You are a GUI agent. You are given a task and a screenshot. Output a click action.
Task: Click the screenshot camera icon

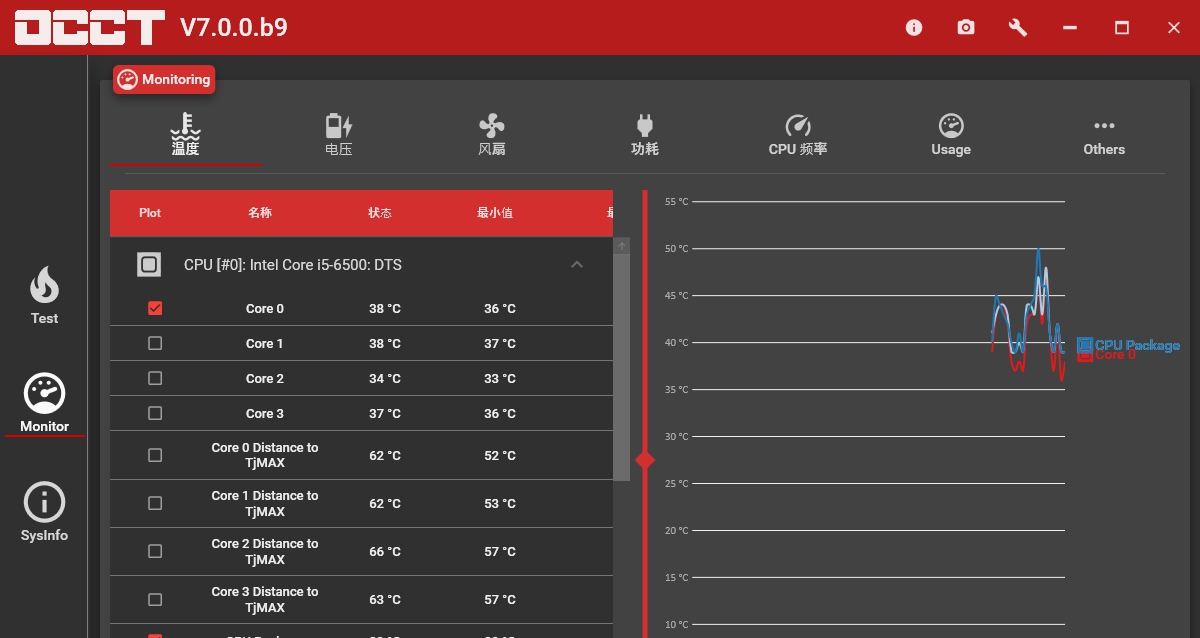[966, 28]
